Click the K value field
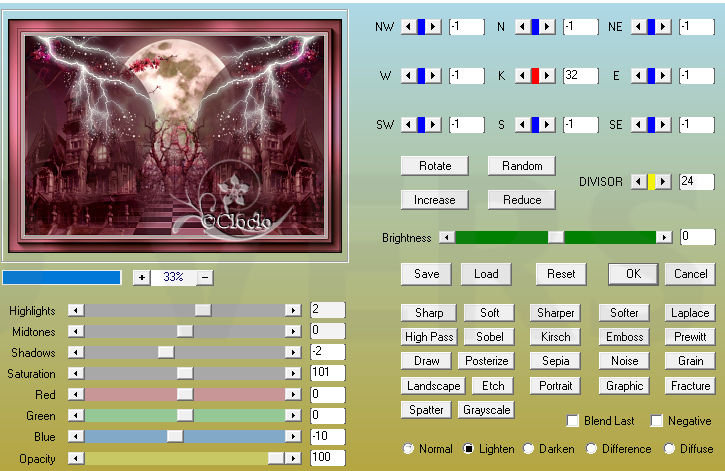The image size is (725, 471). pyautogui.click(x=581, y=75)
